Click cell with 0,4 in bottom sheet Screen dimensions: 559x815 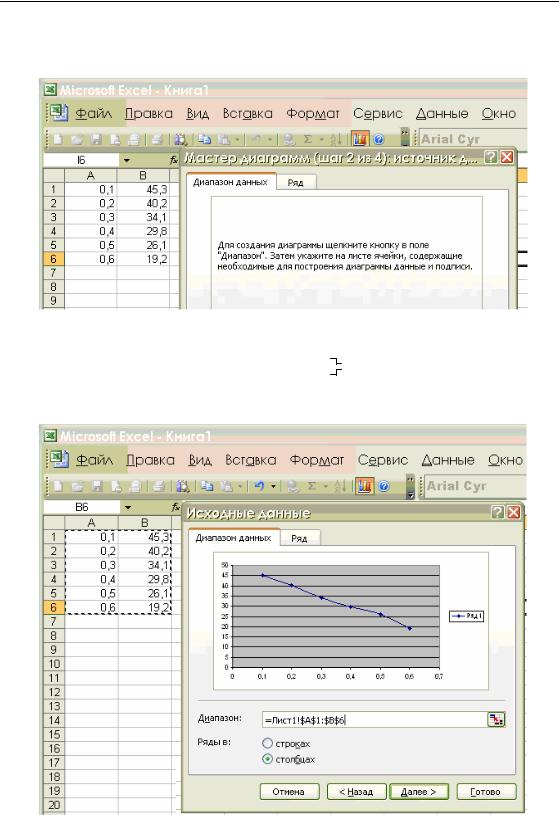tap(92, 579)
